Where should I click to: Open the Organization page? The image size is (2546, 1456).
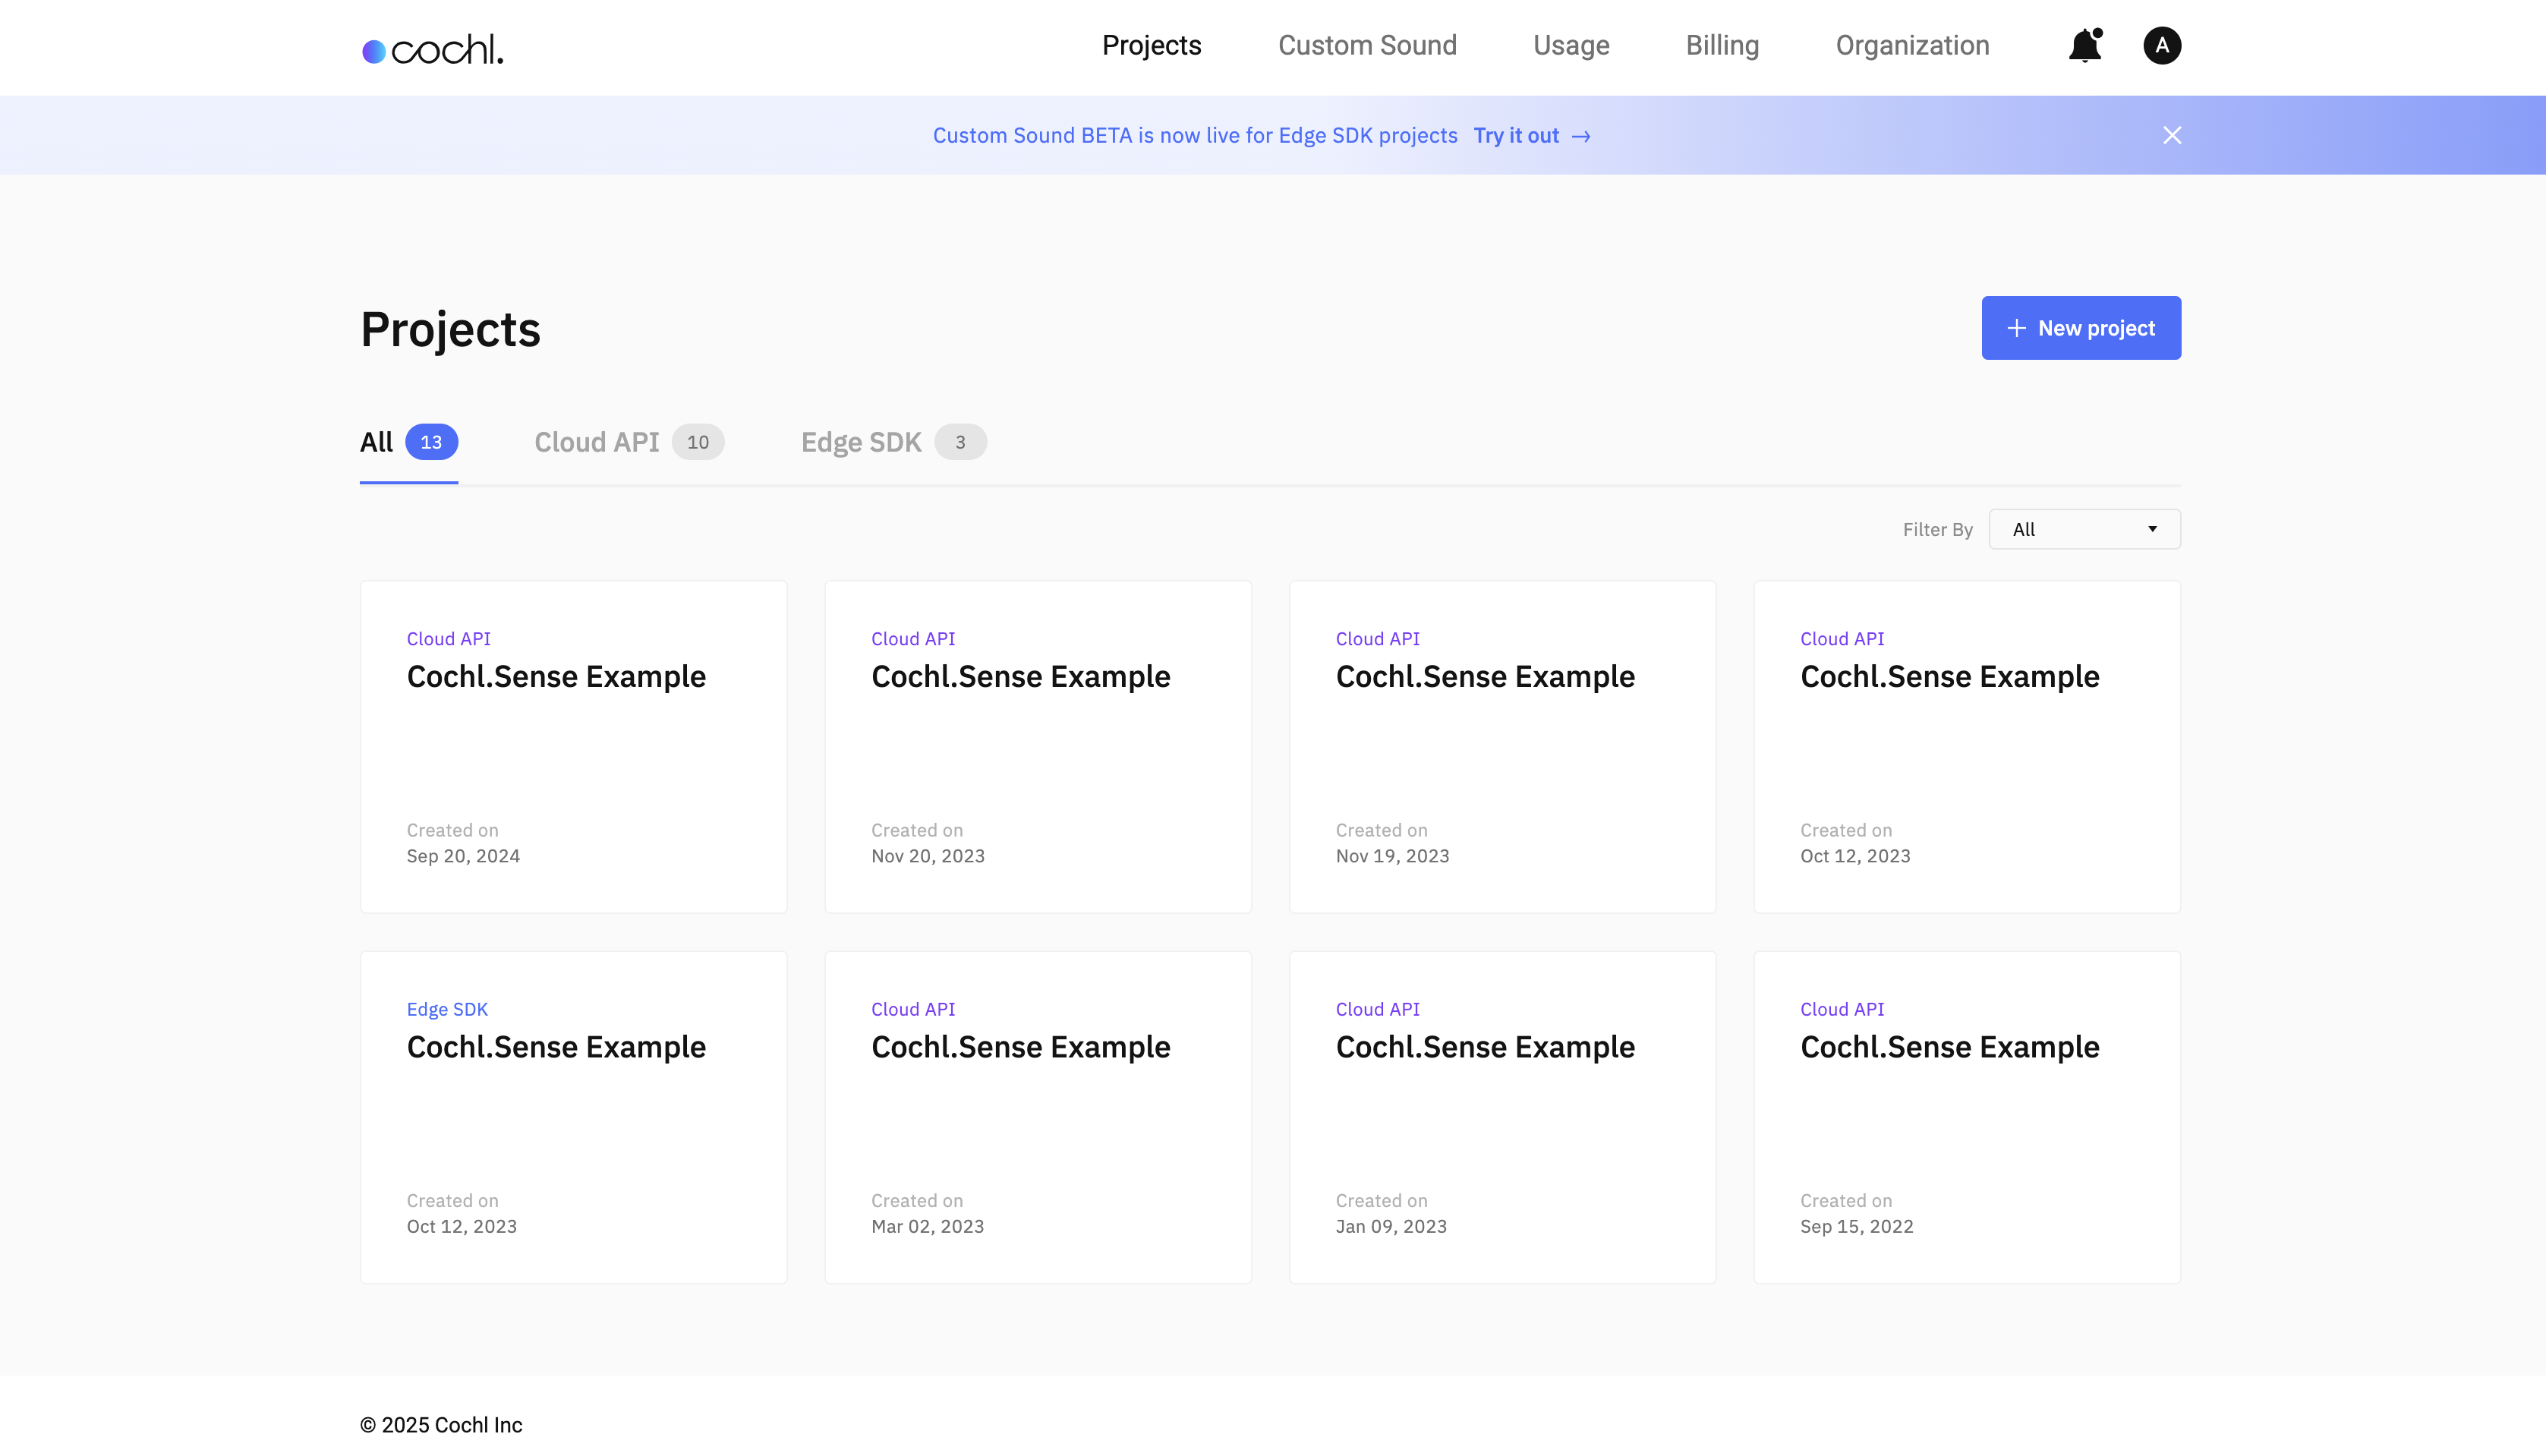click(1912, 46)
